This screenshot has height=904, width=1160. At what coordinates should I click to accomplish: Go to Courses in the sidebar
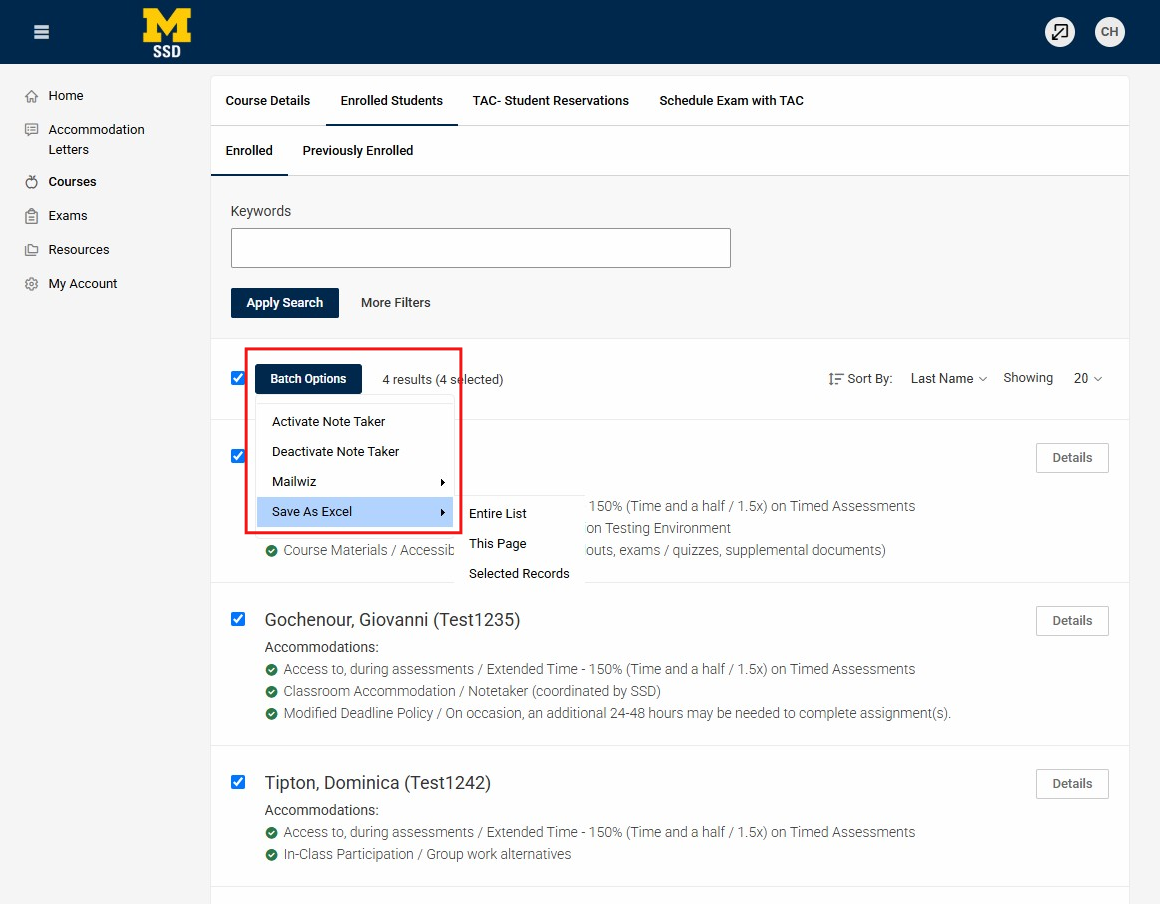click(x=72, y=182)
